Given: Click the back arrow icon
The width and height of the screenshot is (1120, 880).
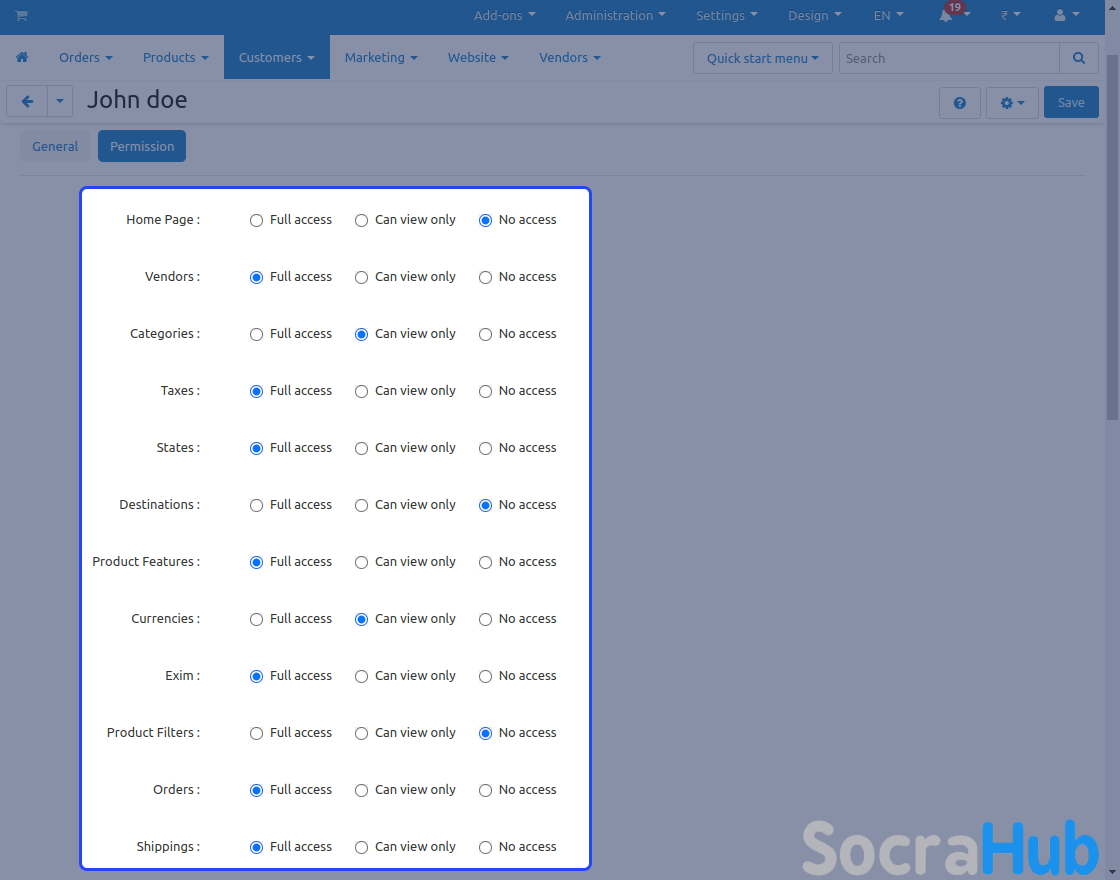Looking at the screenshot, I should pyautogui.click(x=27, y=102).
